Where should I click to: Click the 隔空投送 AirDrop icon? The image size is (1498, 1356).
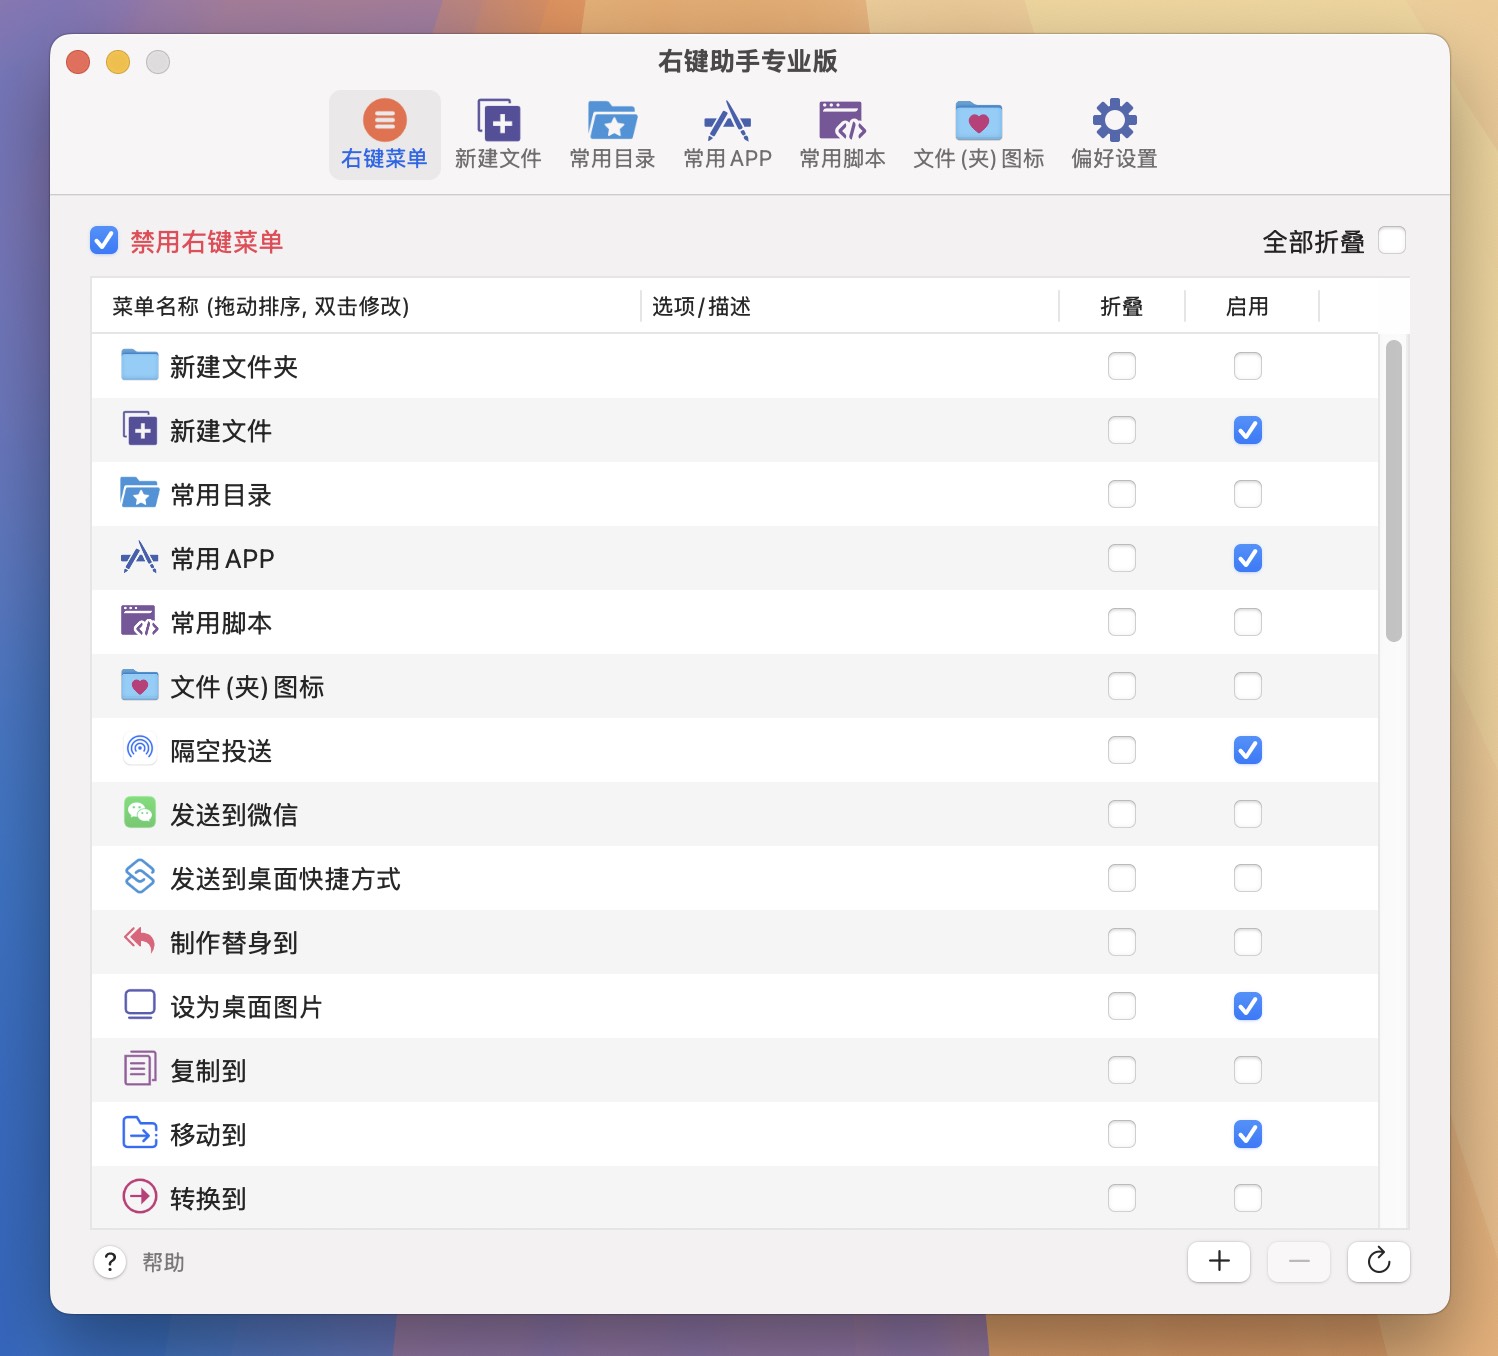[x=140, y=749]
